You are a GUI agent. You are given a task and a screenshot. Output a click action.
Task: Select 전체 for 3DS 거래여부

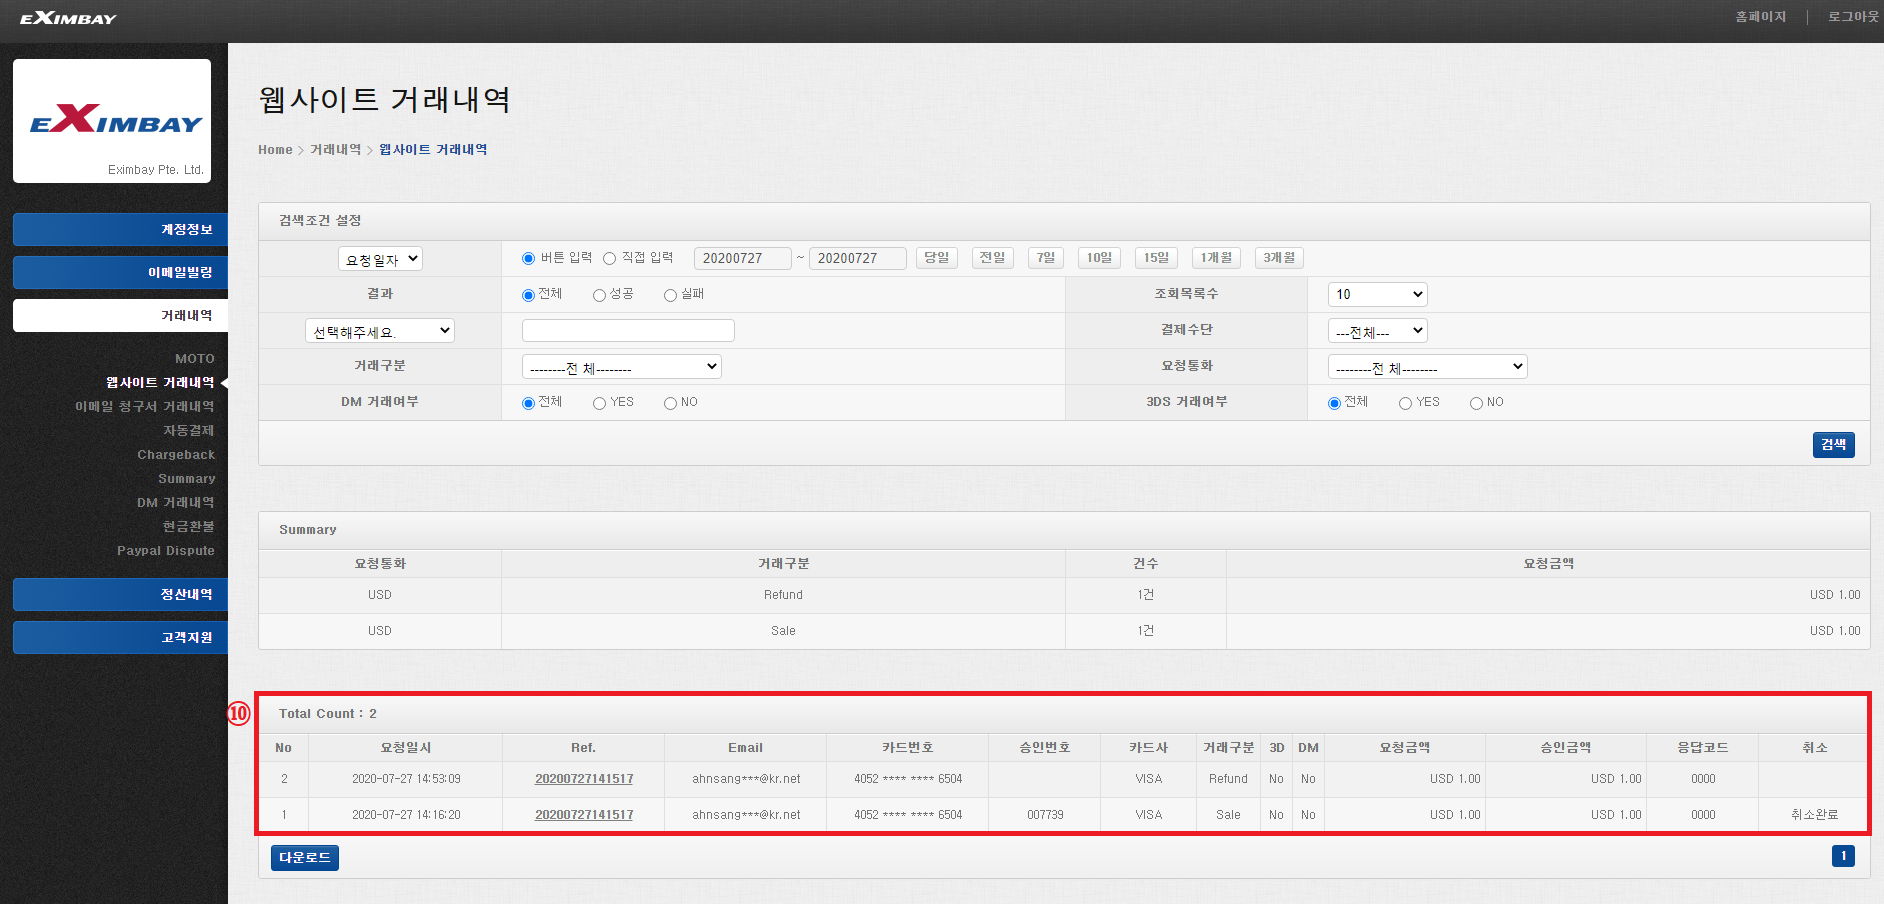[x=1334, y=403]
